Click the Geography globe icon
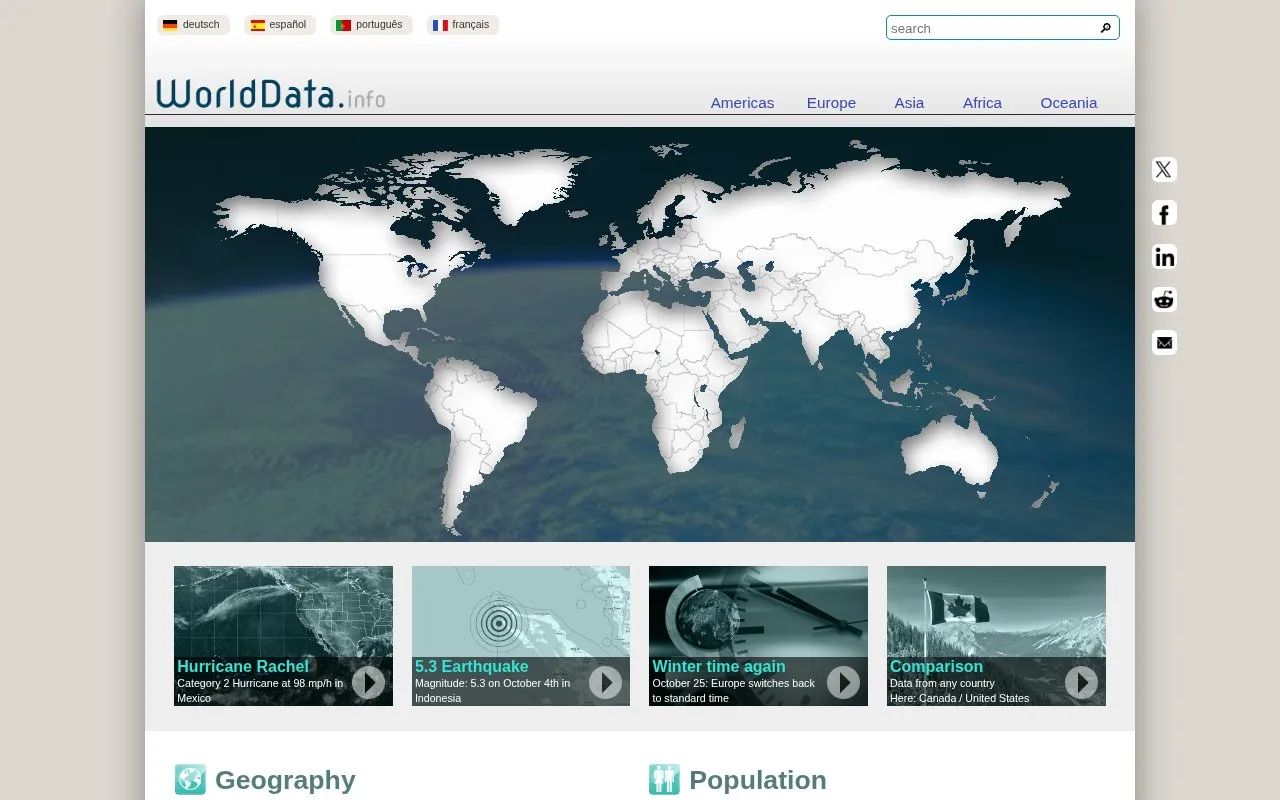The width and height of the screenshot is (1280, 800). pos(190,779)
